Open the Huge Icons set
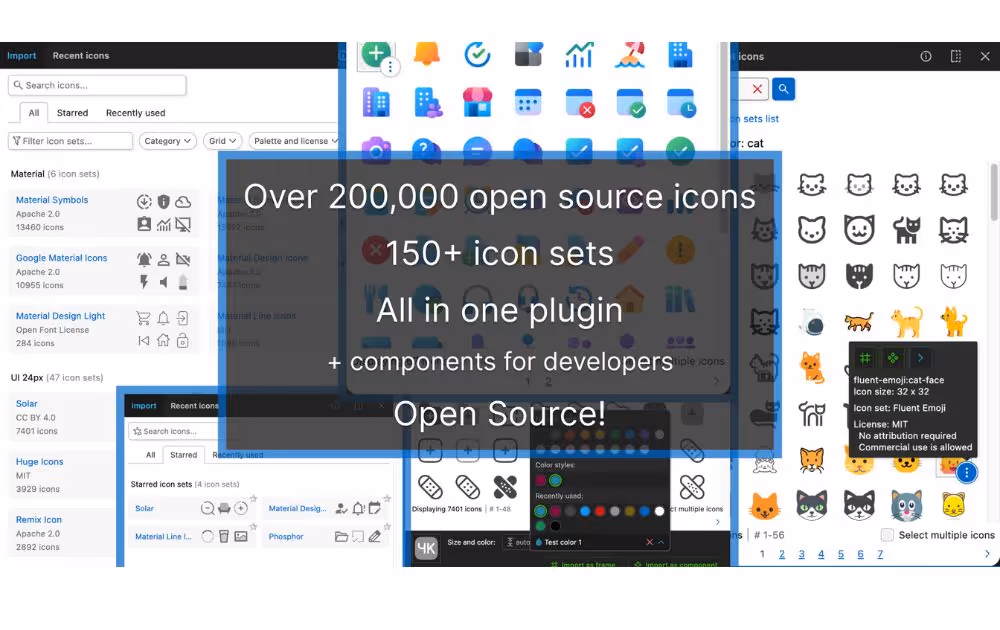 [x=40, y=462]
